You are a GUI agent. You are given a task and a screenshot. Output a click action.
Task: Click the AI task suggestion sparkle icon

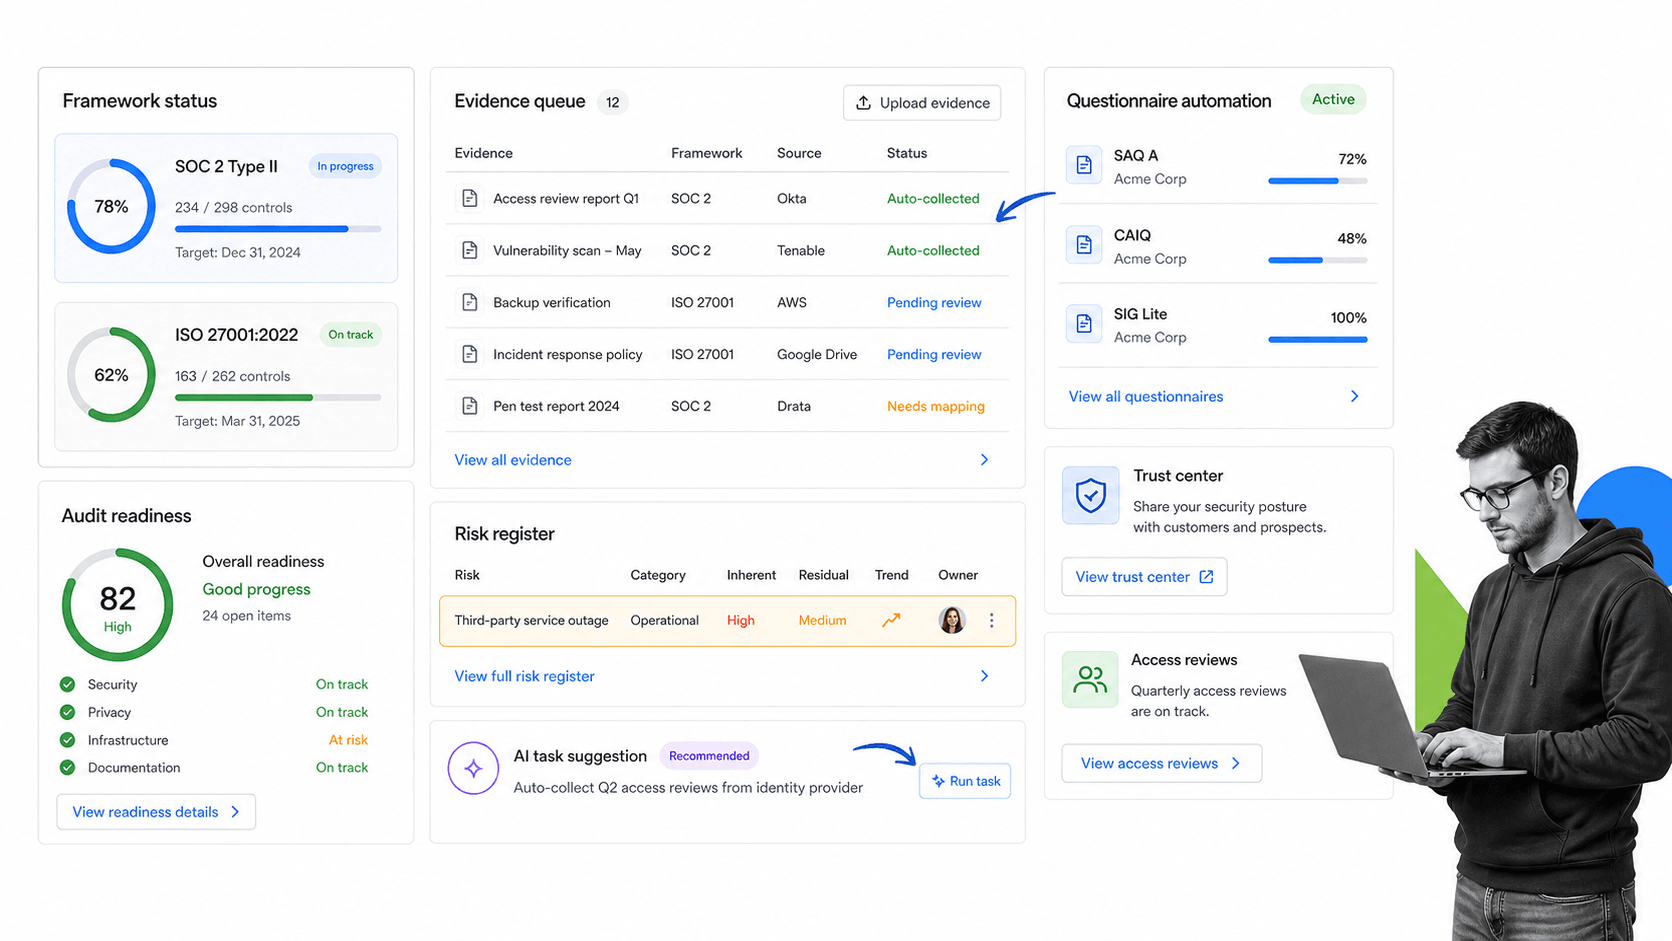pyautogui.click(x=473, y=768)
